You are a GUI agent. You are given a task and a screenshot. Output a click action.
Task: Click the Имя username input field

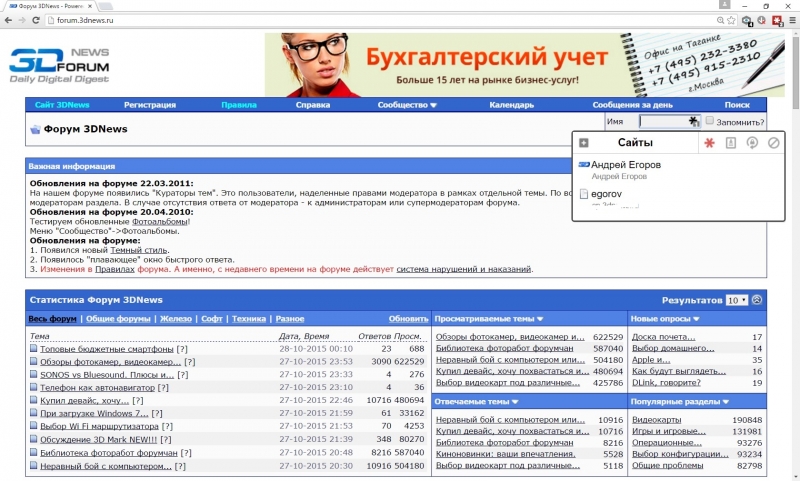coord(669,121)
